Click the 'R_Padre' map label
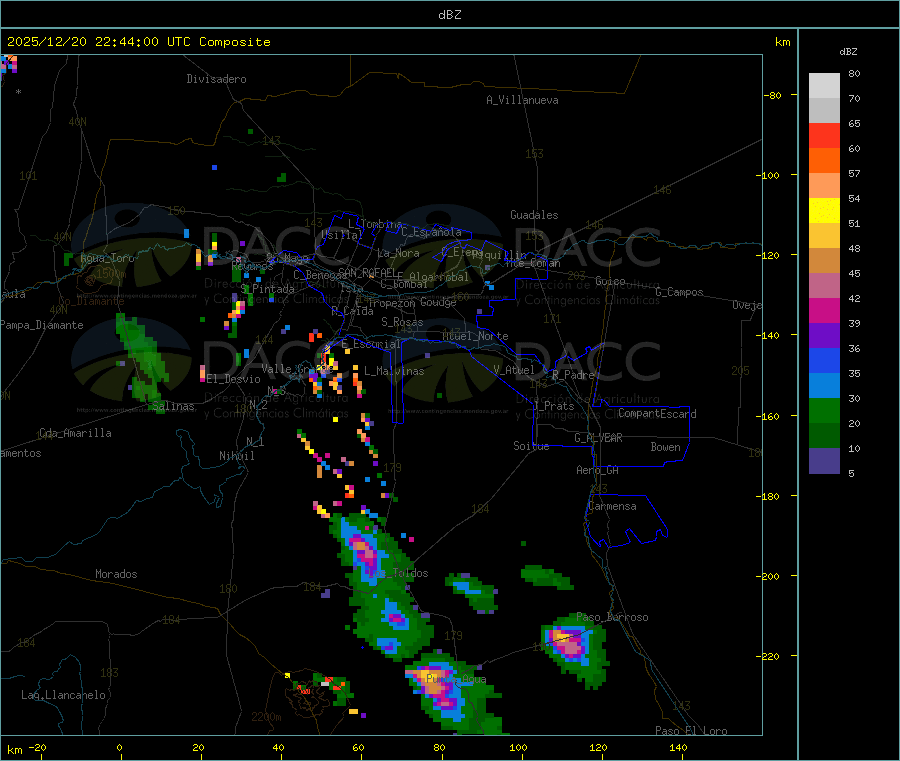Screen dimensions: 900x761 [x=573, y=375]
